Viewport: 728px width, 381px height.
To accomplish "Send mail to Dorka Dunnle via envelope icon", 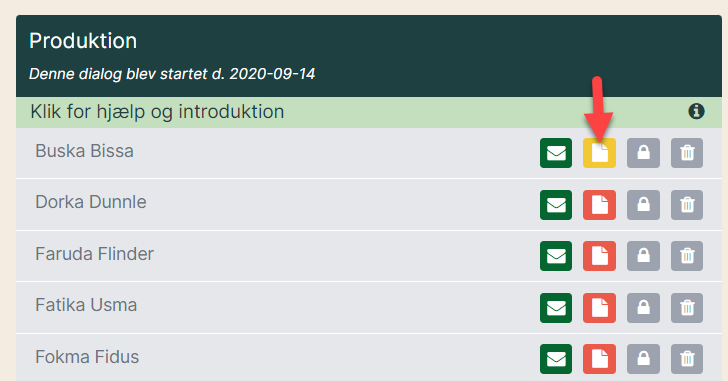I will [556, 205].
